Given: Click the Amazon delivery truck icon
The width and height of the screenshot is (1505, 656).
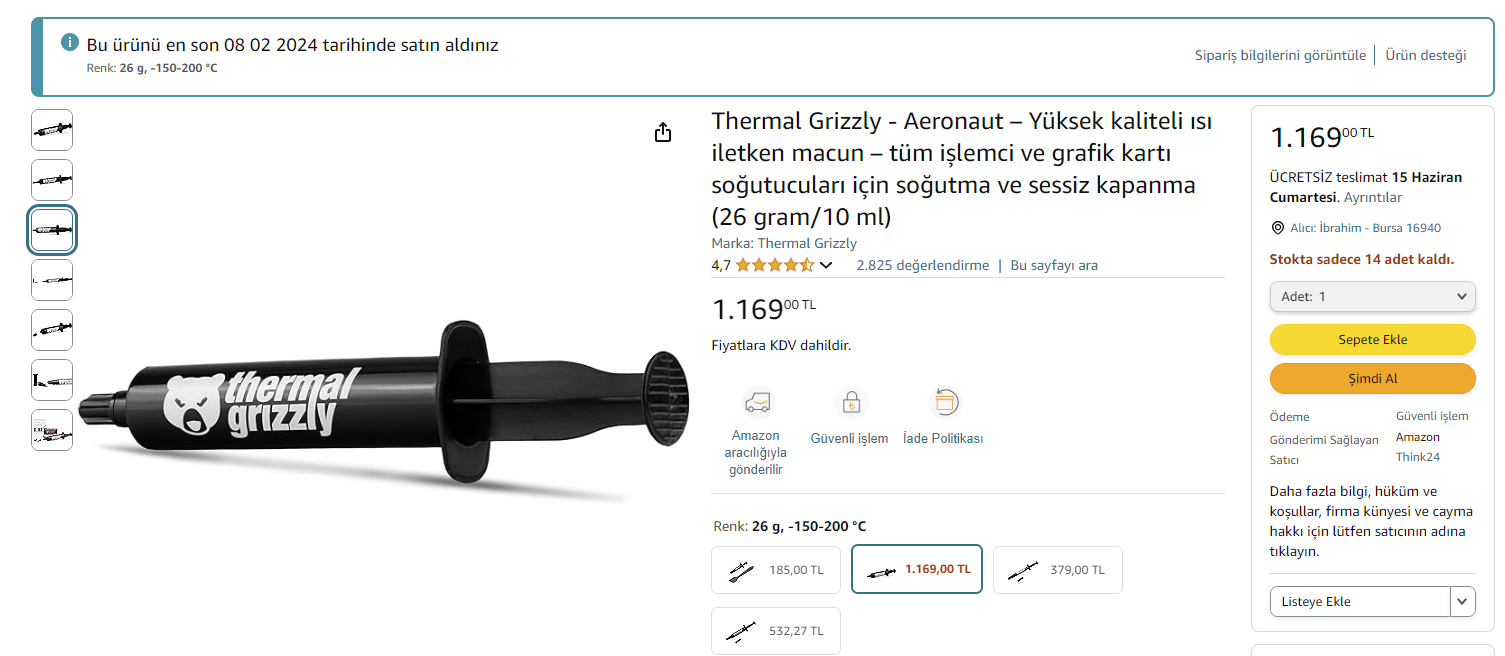Looking at the screenshot, I should pyautogui.click(x=756, y=403).
